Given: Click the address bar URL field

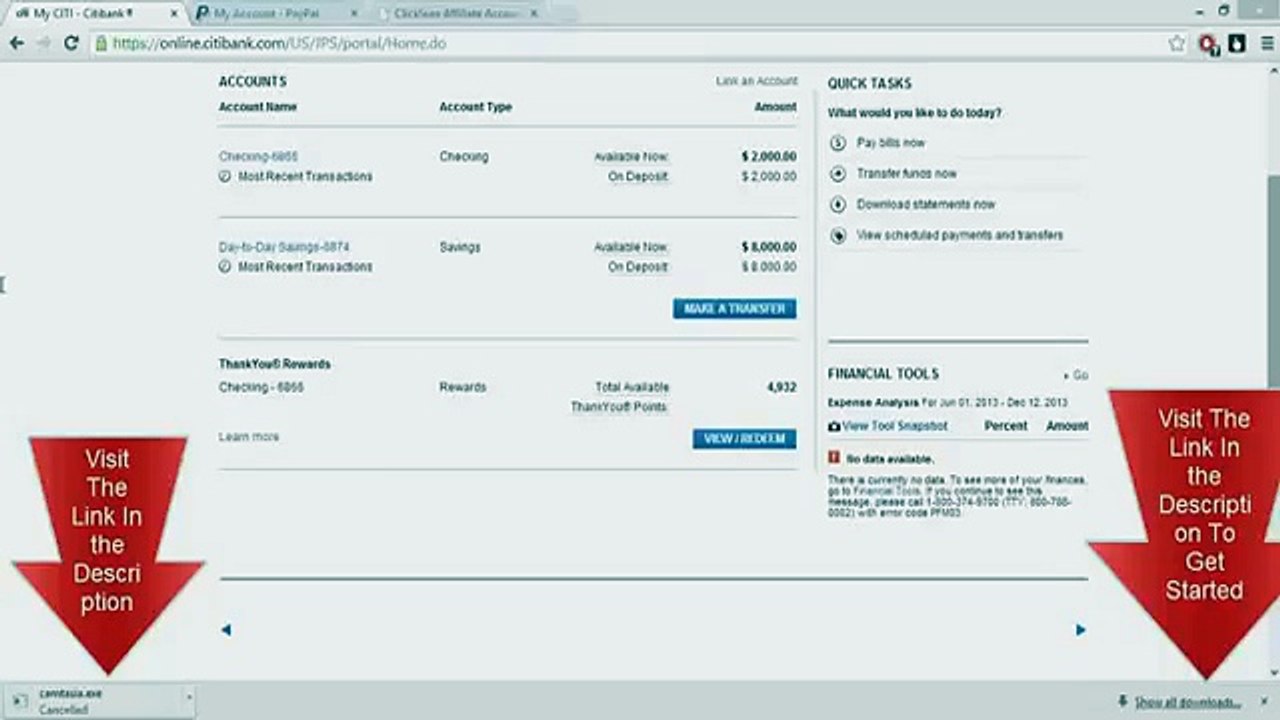Looking at the screenshot, I should click(630, 44).
